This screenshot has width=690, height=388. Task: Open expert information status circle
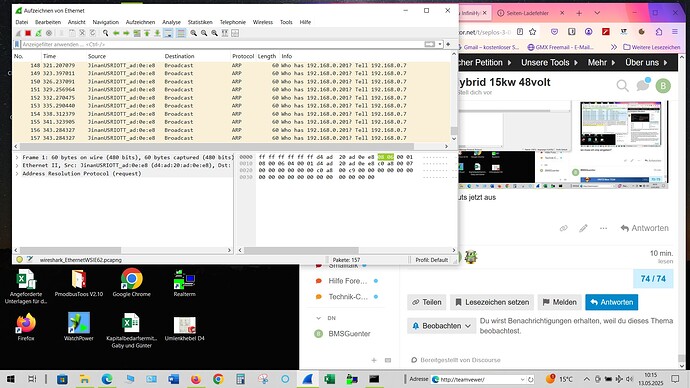point(19,260)
